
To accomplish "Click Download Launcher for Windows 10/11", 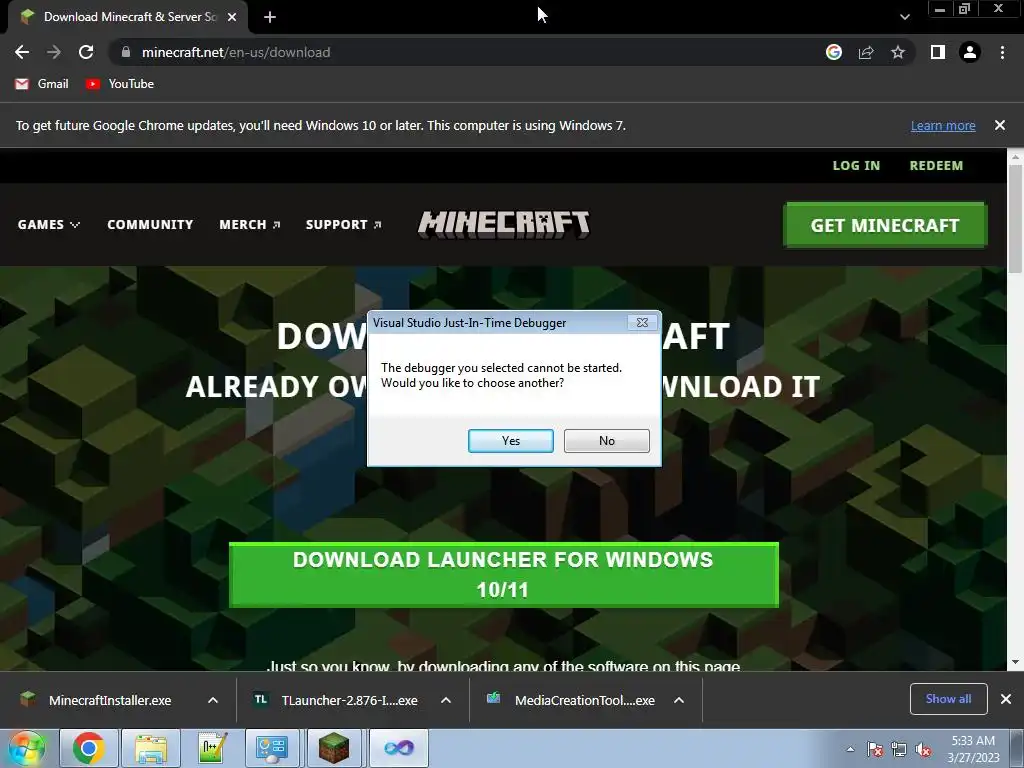I will [504, 575].
